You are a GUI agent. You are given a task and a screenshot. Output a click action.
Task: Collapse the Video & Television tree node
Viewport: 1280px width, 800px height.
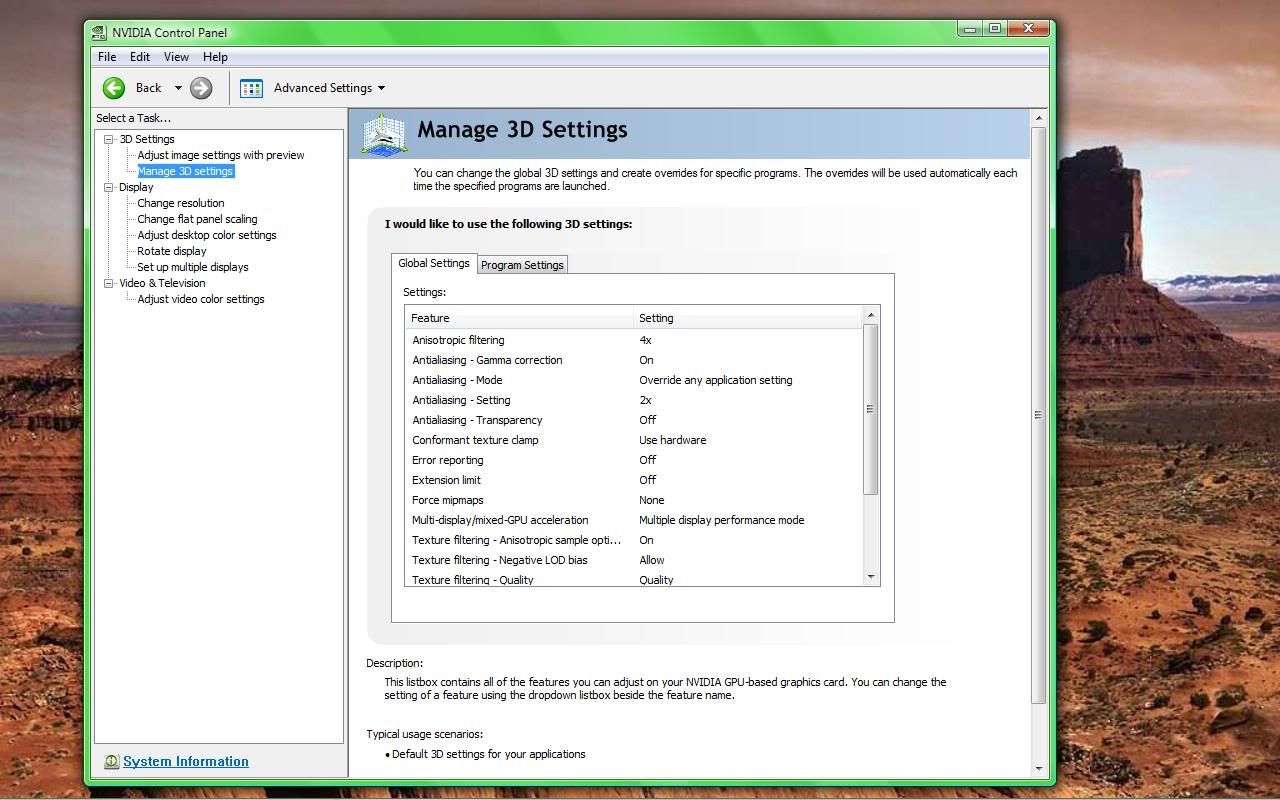tap(109, 283)
